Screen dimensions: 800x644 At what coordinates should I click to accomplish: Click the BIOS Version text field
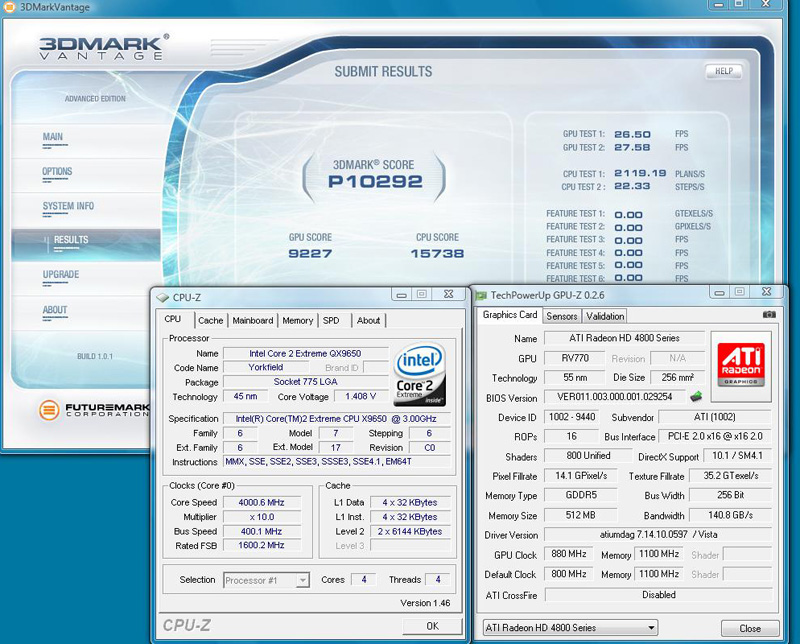pyautogui.click(x=614, y=398)
